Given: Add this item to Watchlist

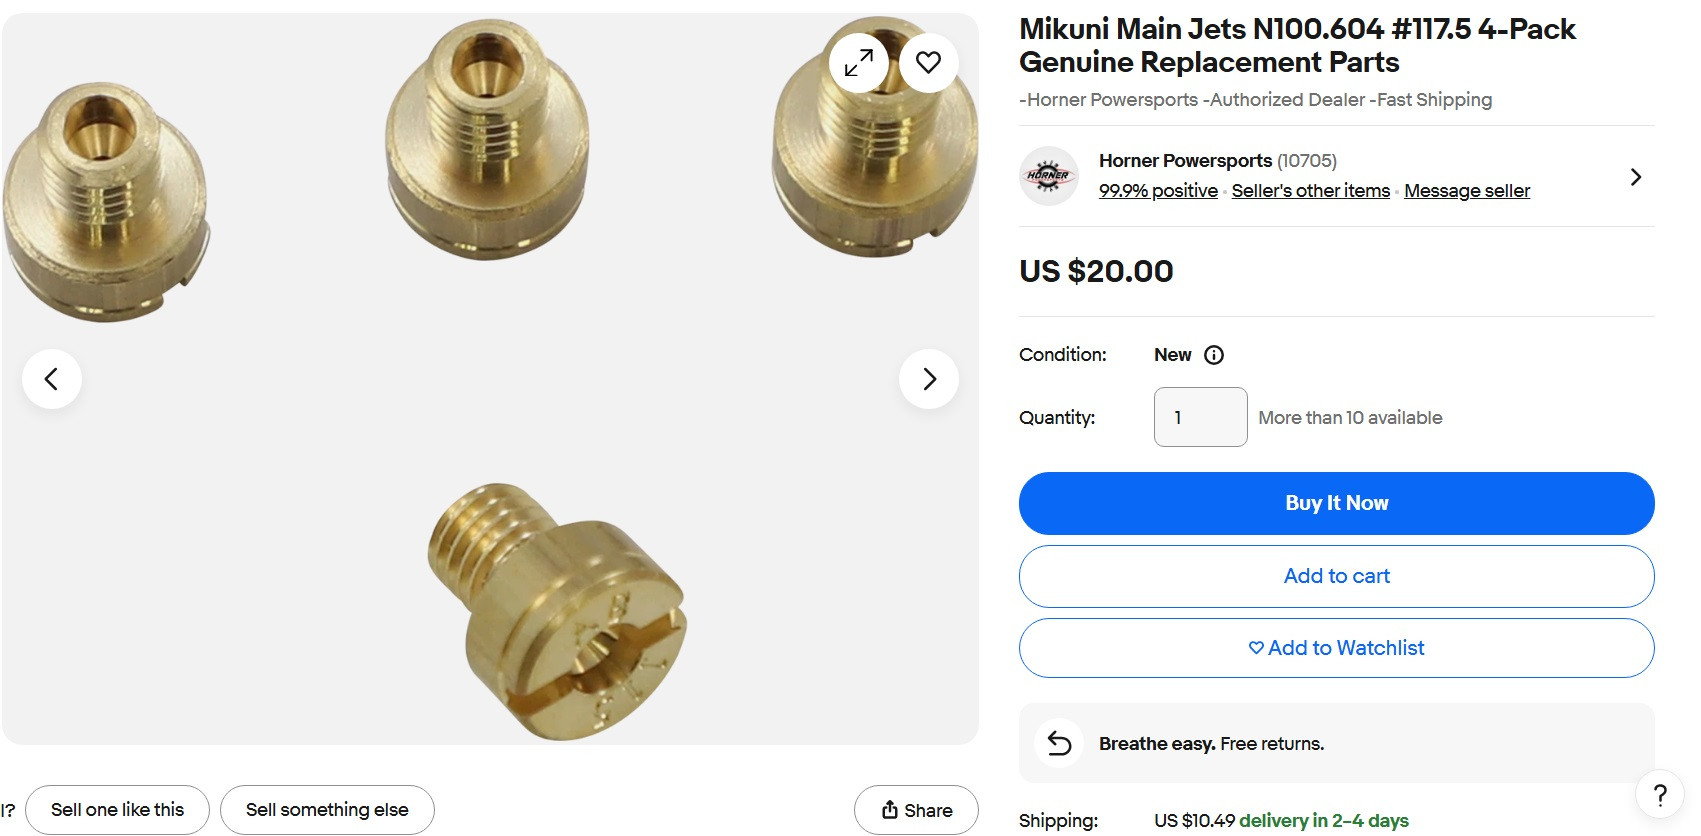Looking at the screenshot, I should click(x=1336, y=648).
